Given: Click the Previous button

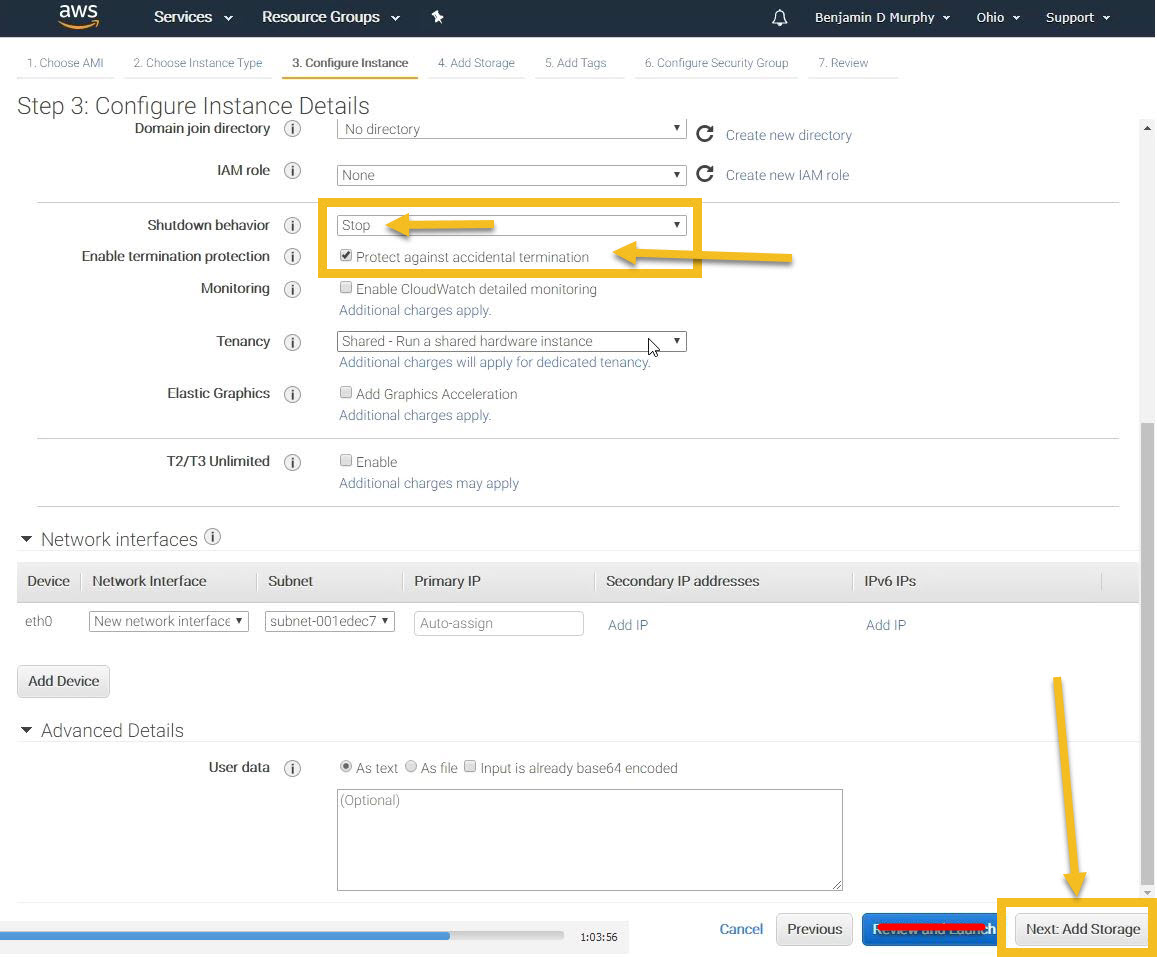Looking at the screenshot, I should (x=814, y=929).
